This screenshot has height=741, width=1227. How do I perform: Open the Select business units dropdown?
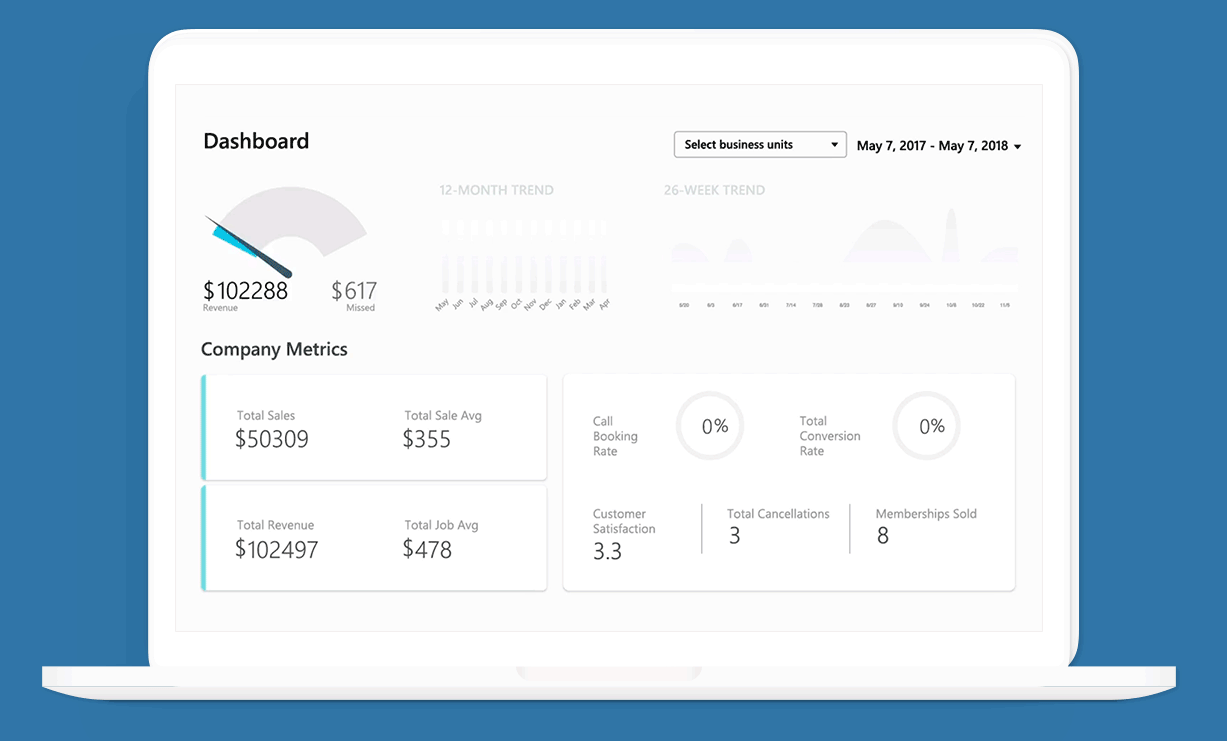pyautogui.click(x=759, y=144)
